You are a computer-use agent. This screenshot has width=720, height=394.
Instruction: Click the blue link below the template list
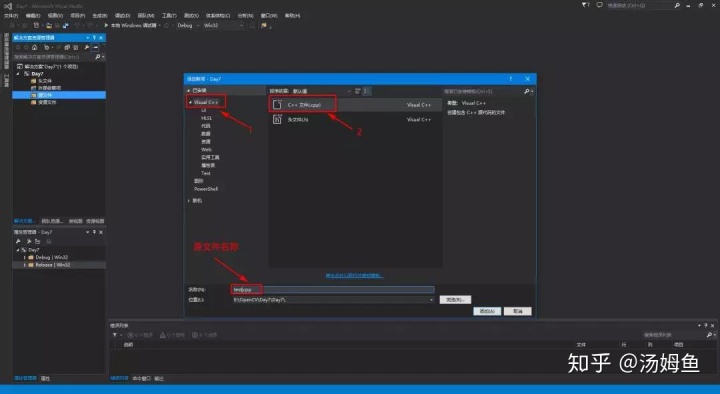click(x=354, y=276)
